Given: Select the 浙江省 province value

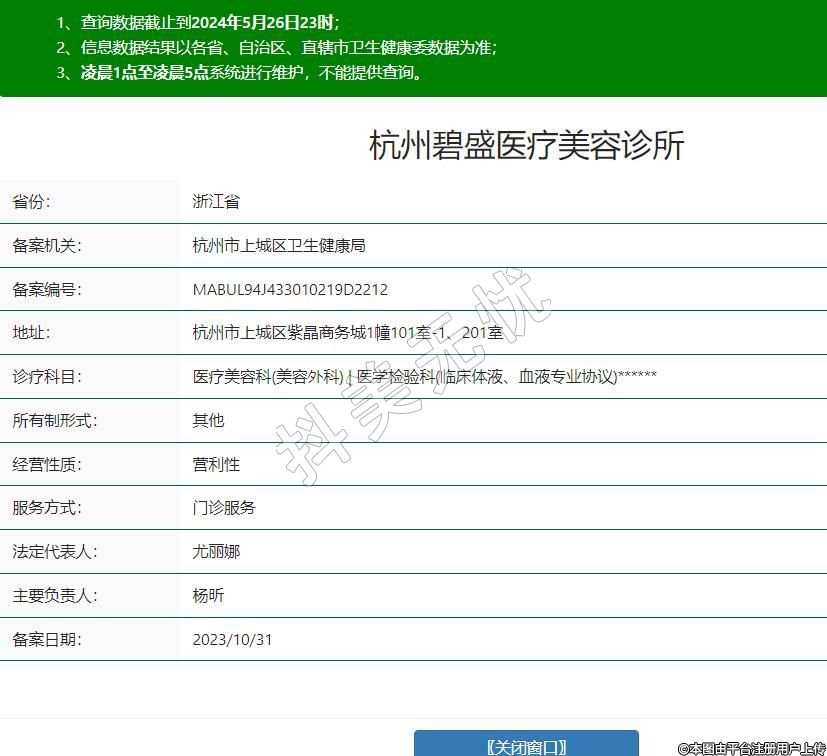Looking at the screenshot, I should [x=216, y=202].
